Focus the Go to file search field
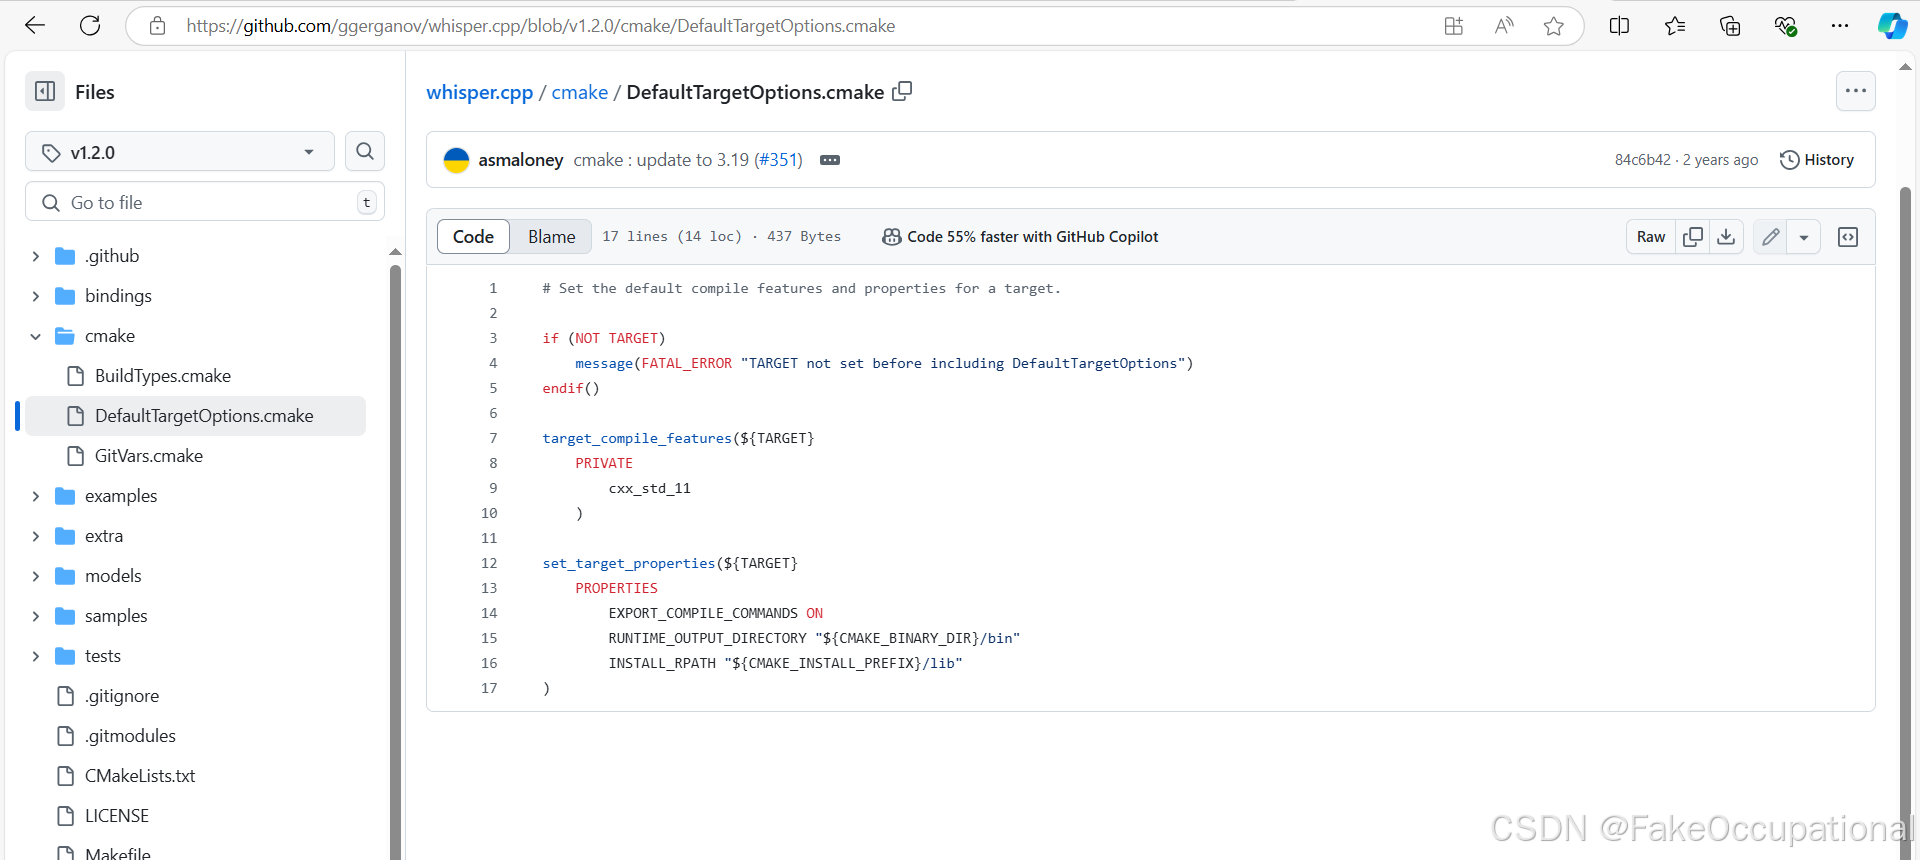 click(x=205, y=202)
